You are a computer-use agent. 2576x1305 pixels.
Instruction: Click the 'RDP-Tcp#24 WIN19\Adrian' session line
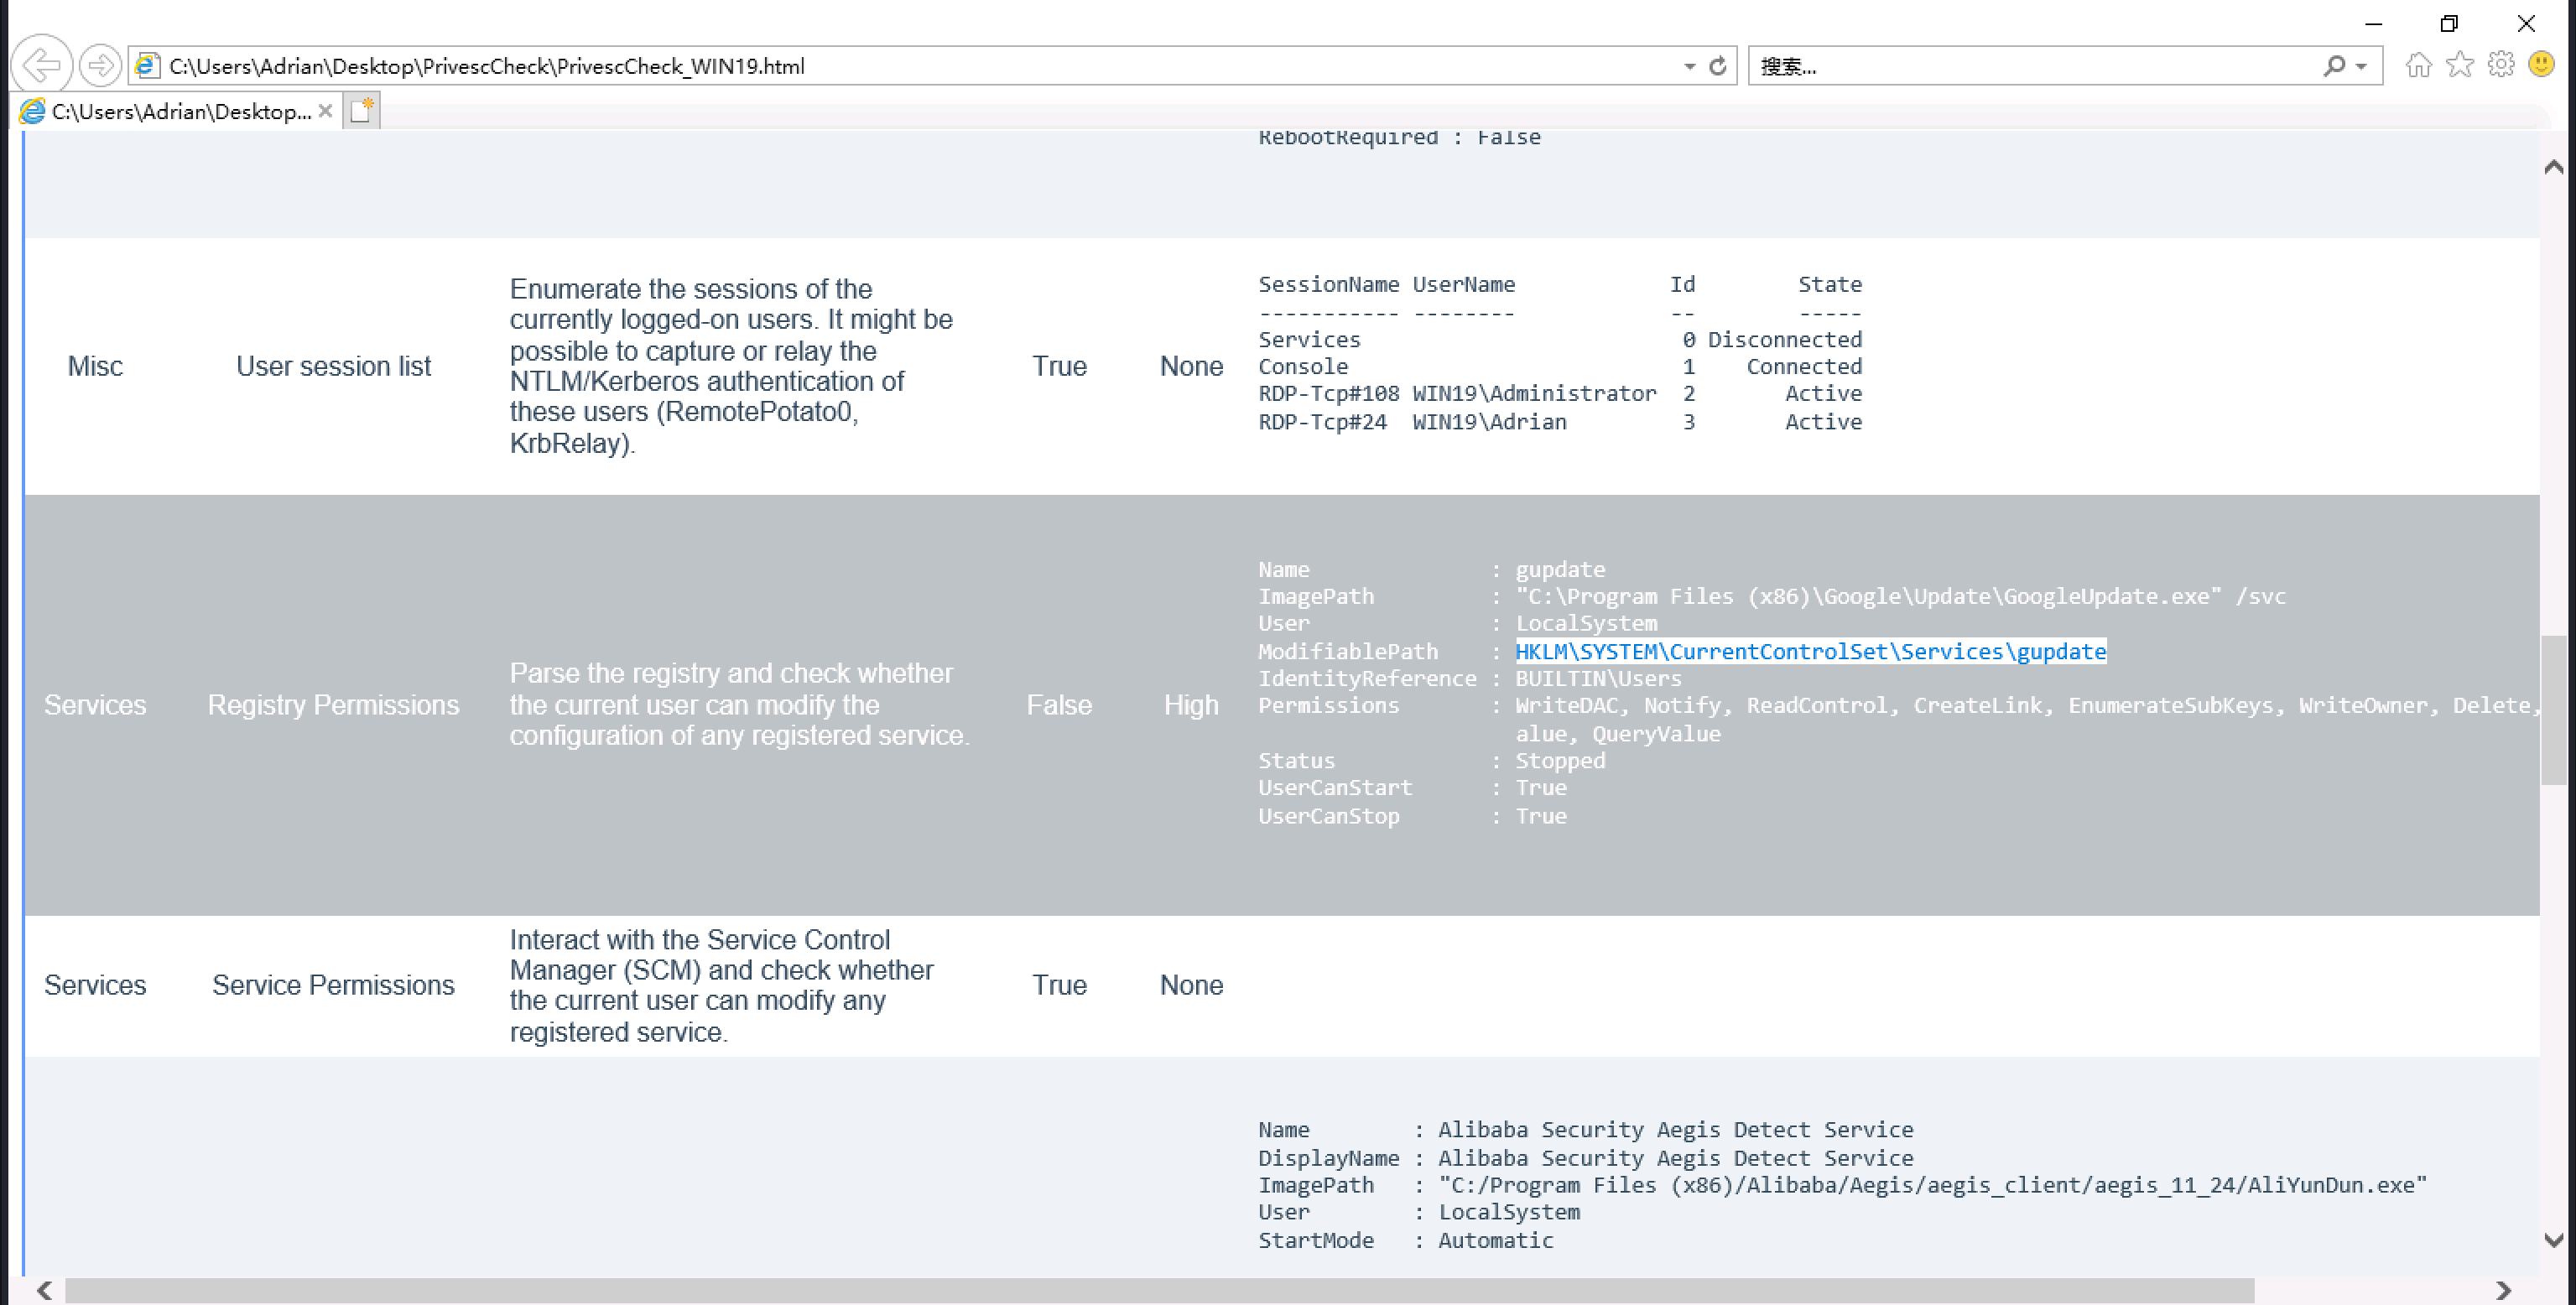tap(1560, 422)
